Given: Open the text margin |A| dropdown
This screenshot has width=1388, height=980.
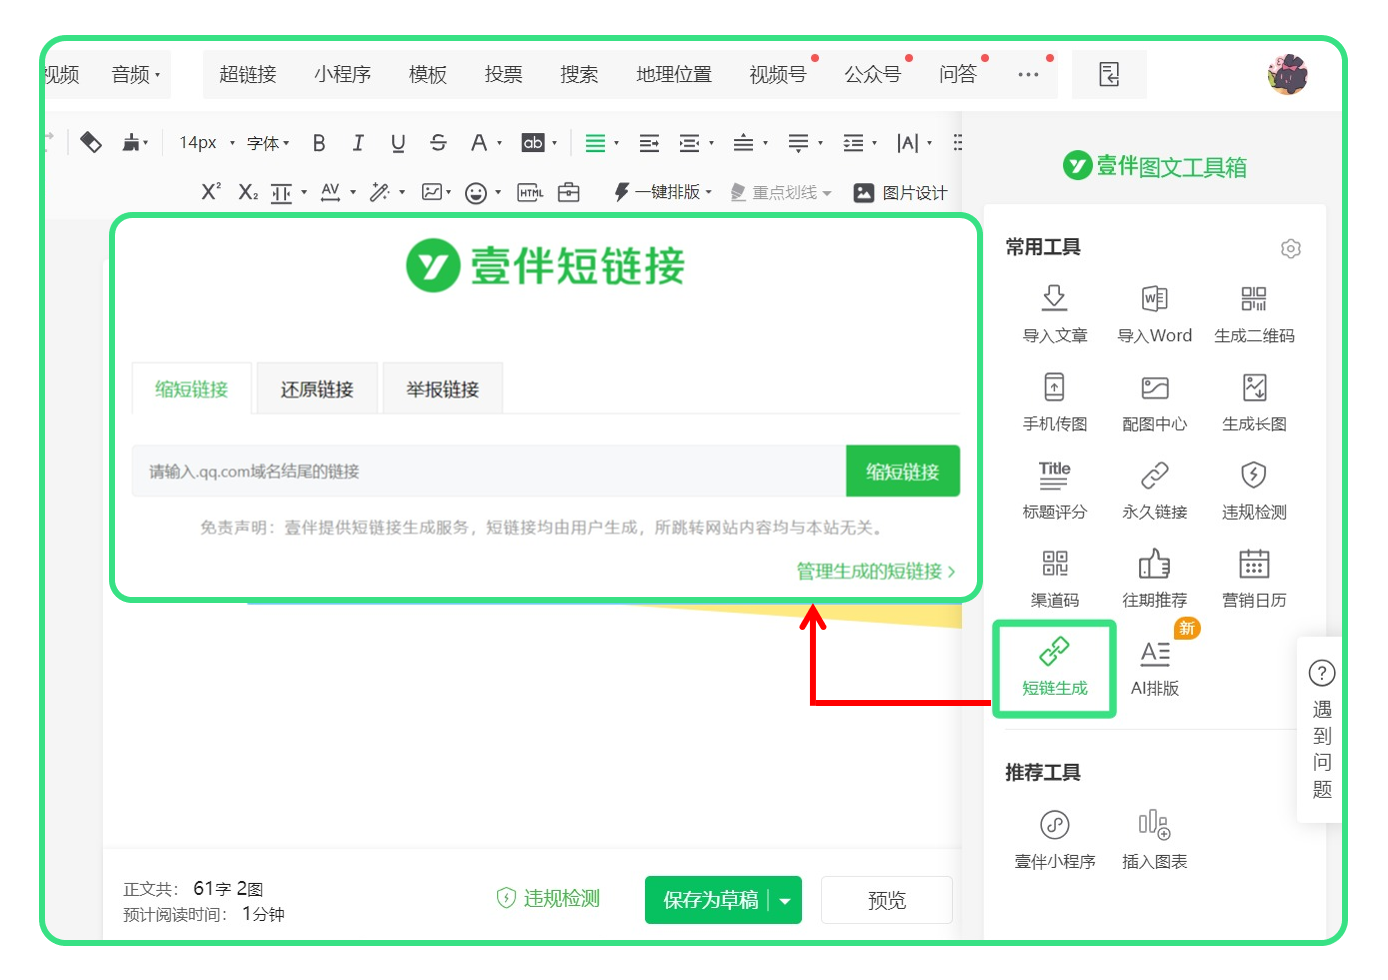Looking at the screenshot, I should point(914,143).
